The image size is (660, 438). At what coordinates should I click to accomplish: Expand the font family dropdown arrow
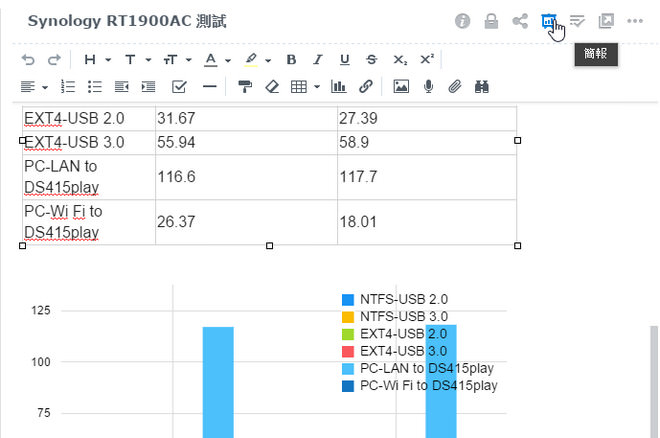(148, 60)
